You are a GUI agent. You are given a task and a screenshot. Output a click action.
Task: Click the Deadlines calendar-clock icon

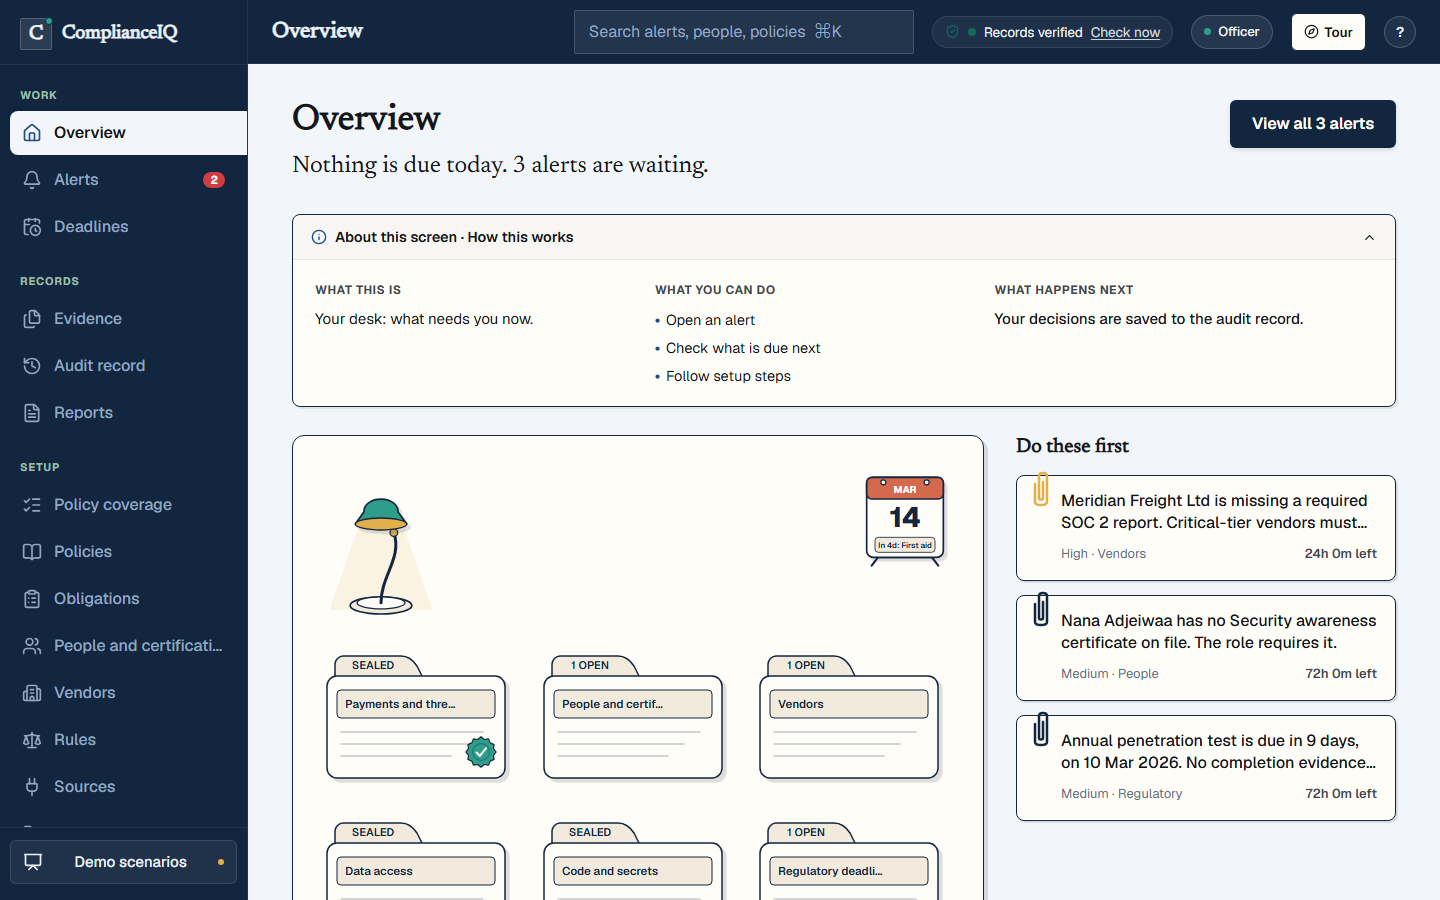(32, 227)
